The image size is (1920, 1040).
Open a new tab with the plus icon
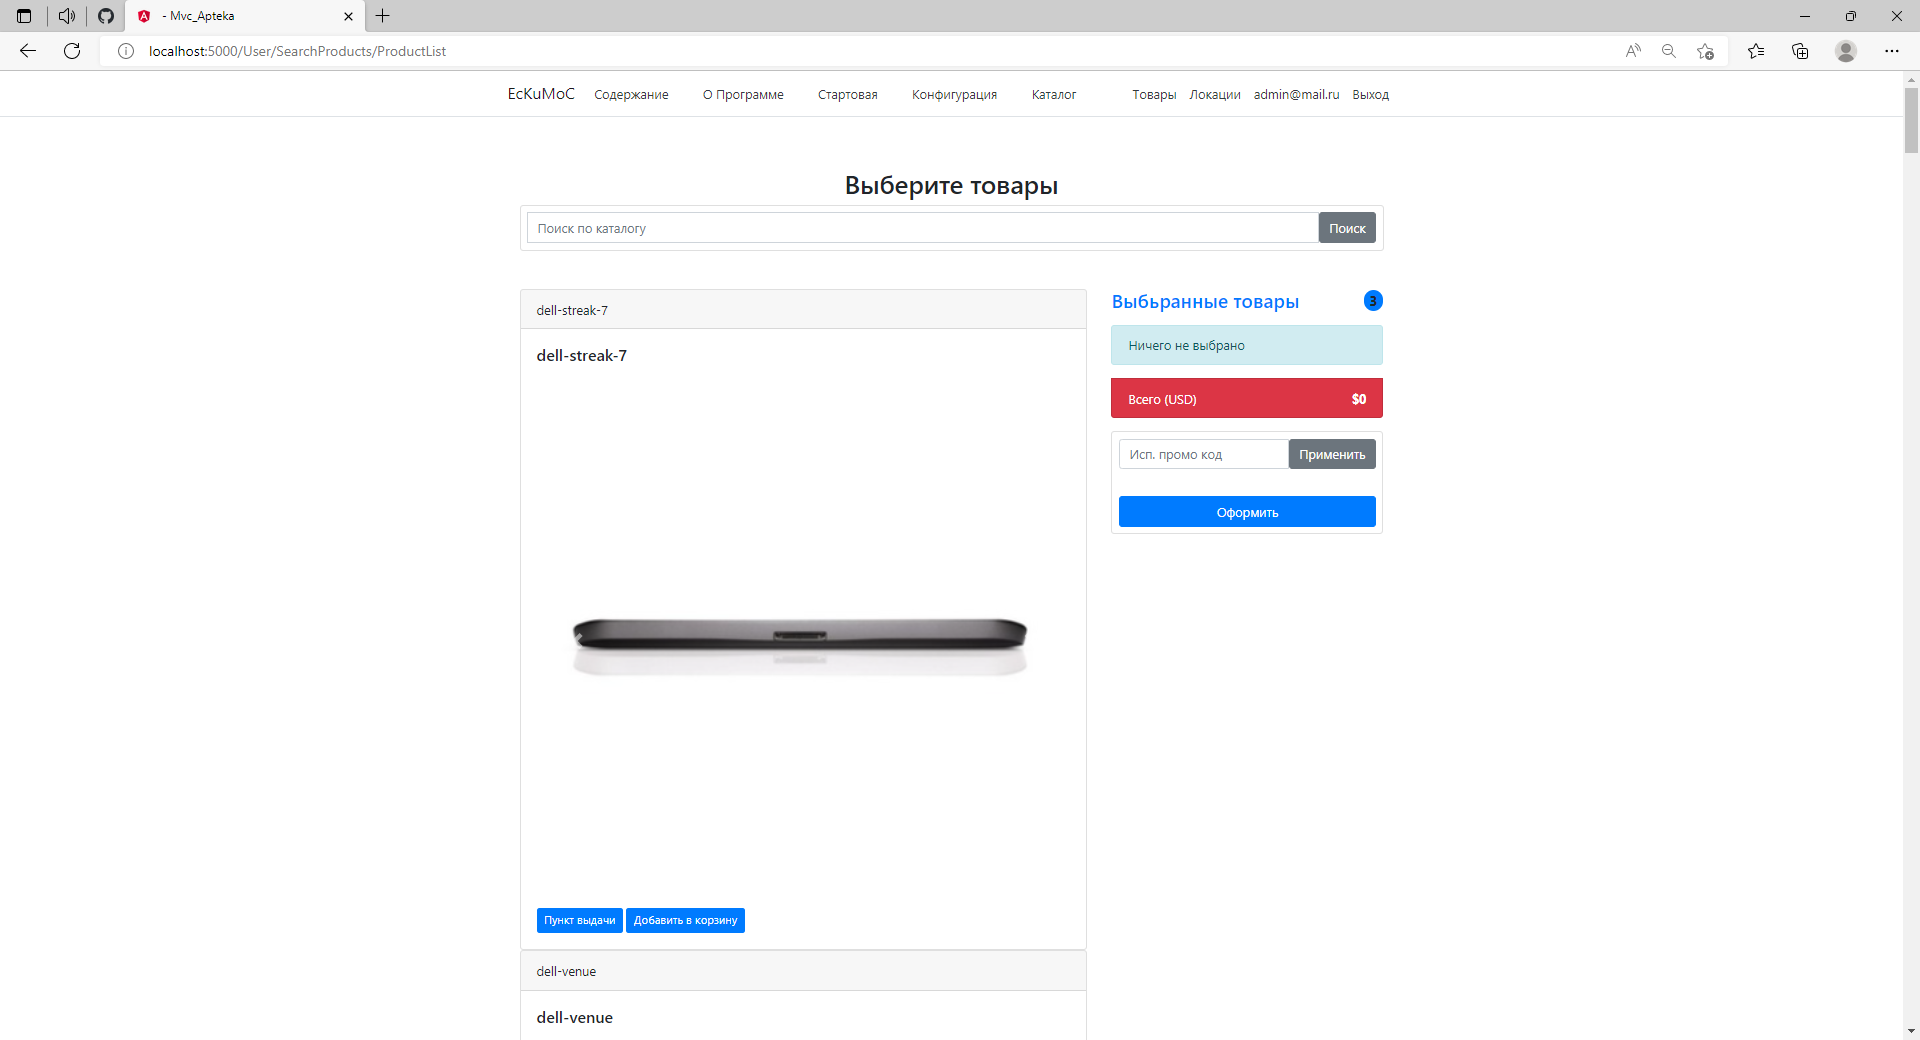point(383,16)
